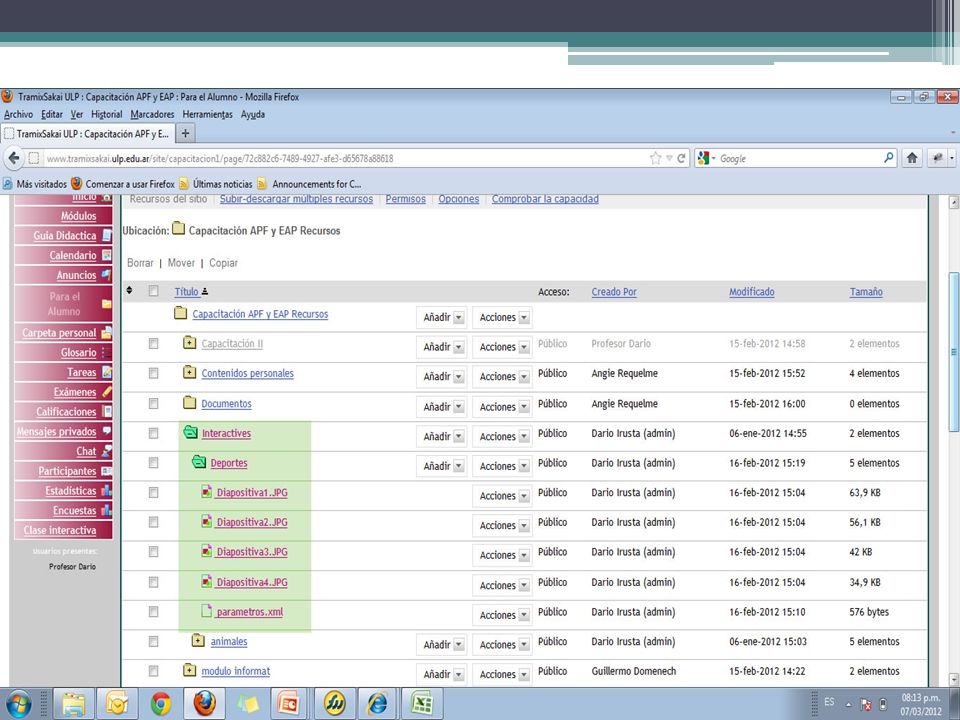Screen dimensions: 960x720
Task: Focus the Google search box
Action: click(799, 159)
